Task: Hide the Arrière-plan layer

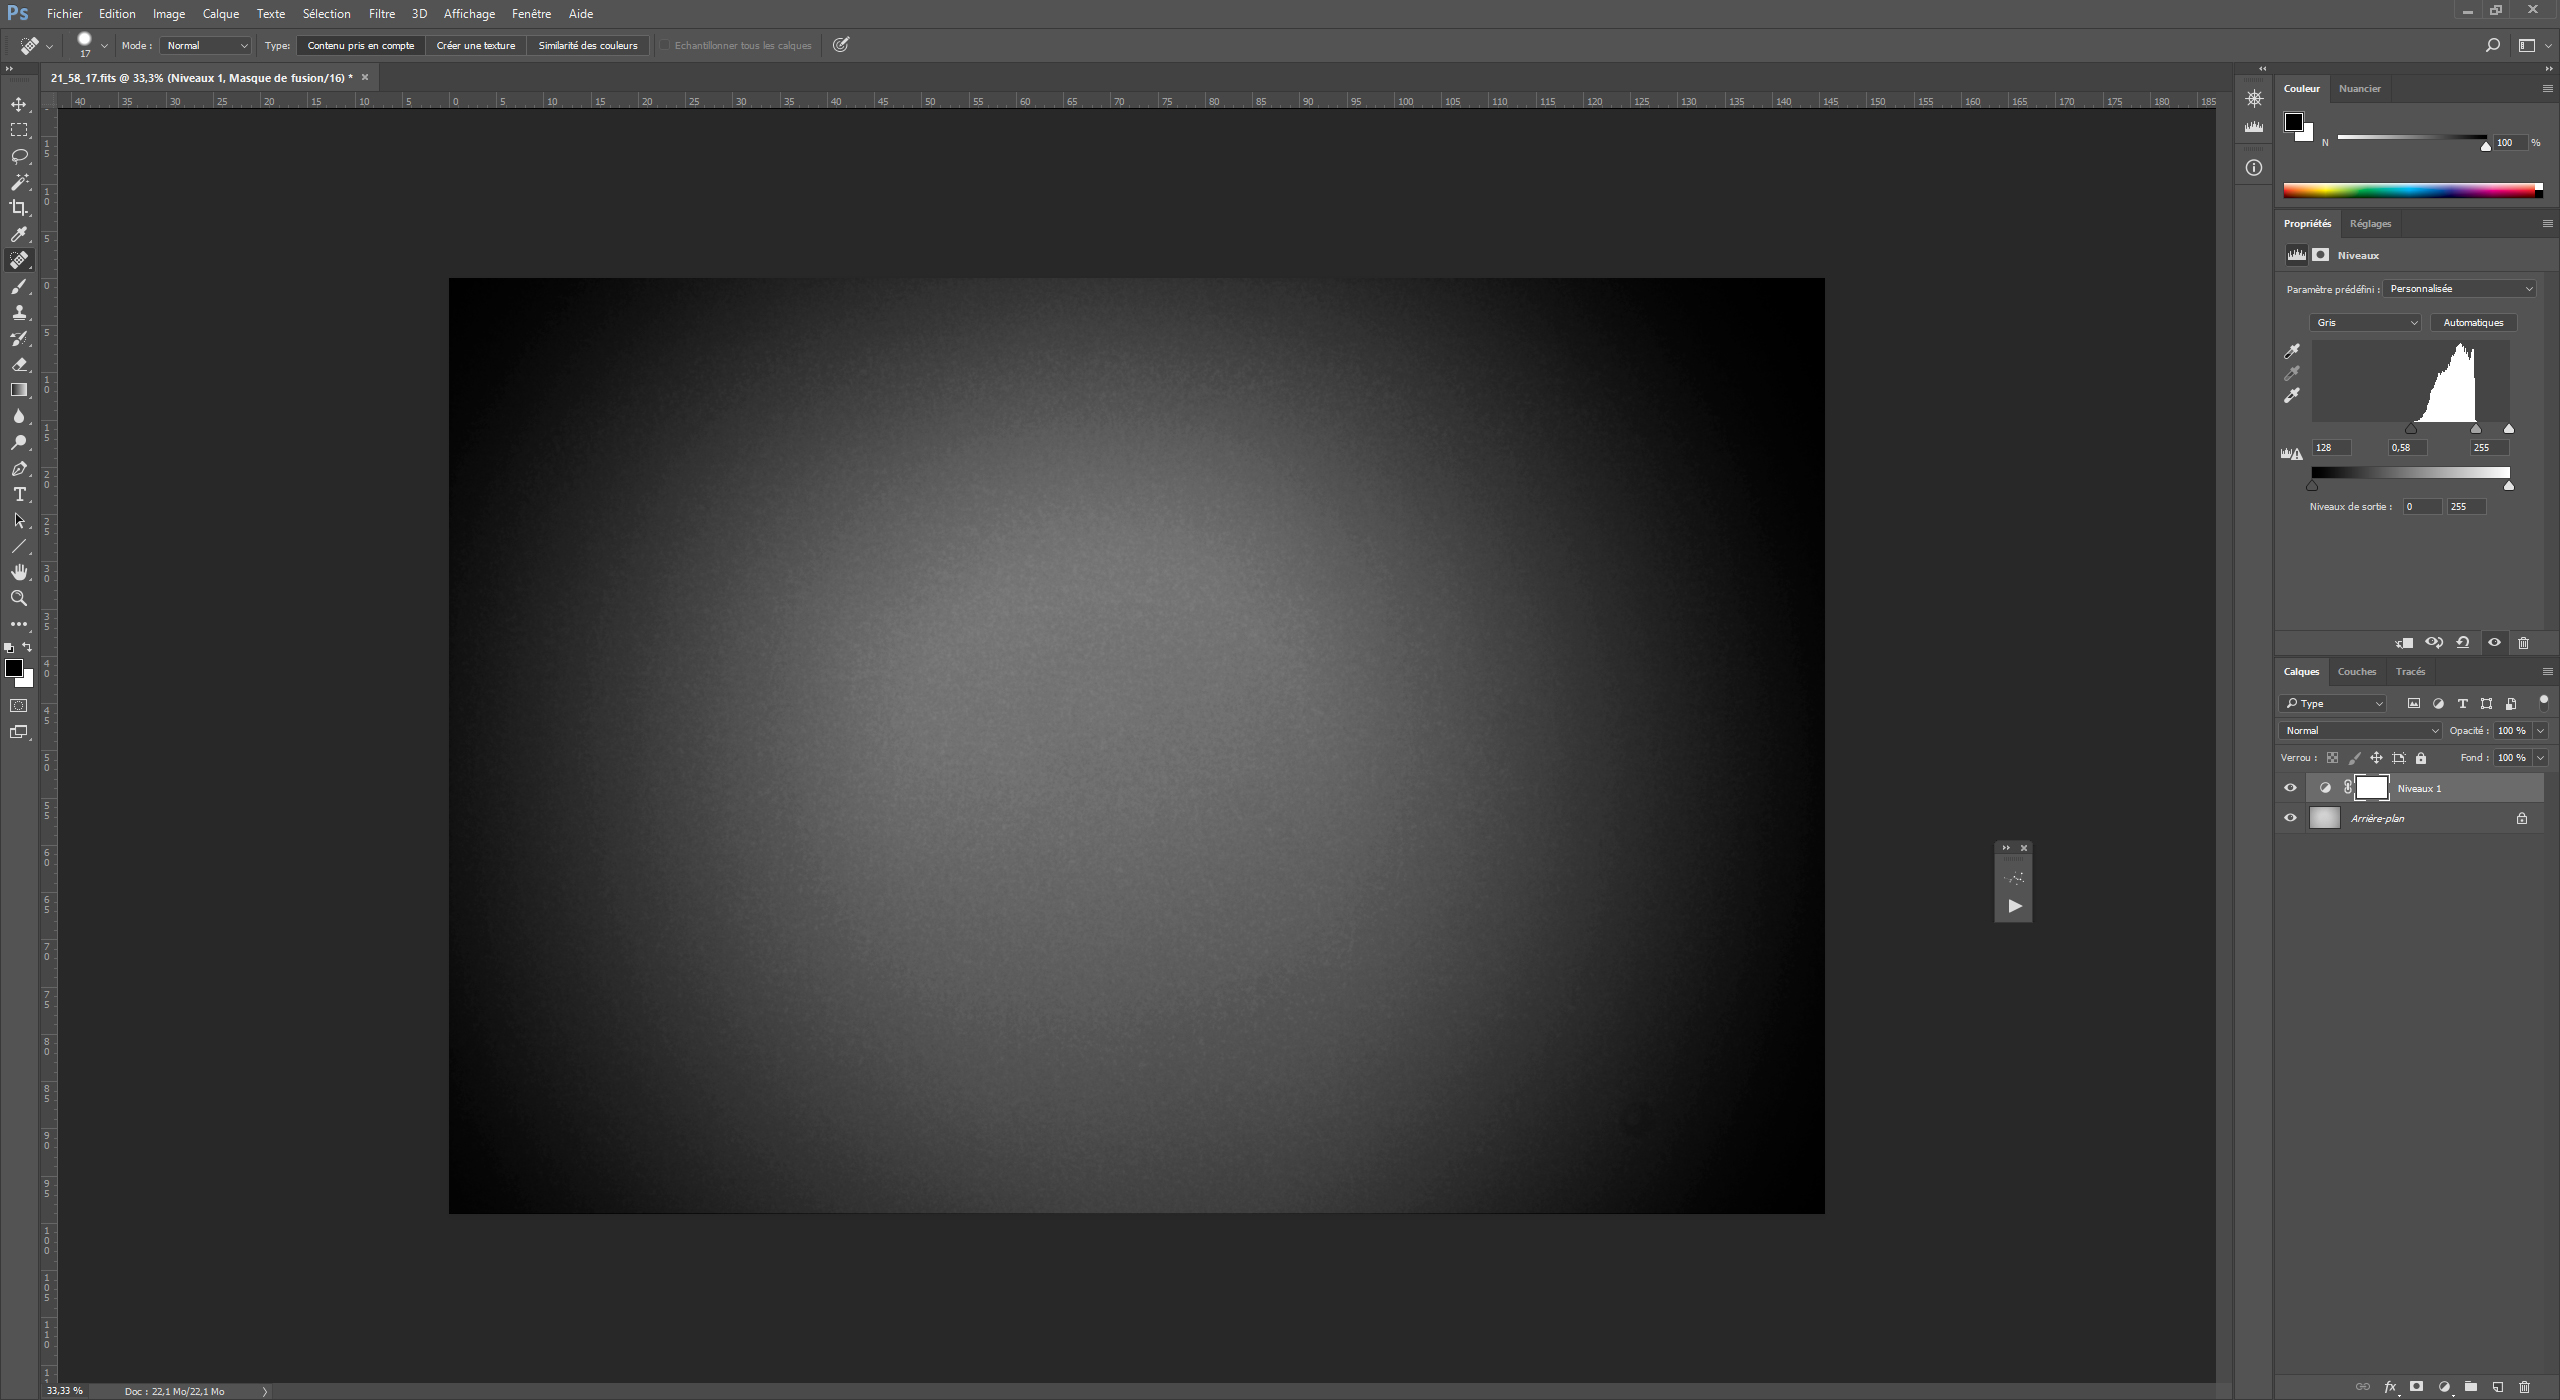Action: pos(2290,818)
